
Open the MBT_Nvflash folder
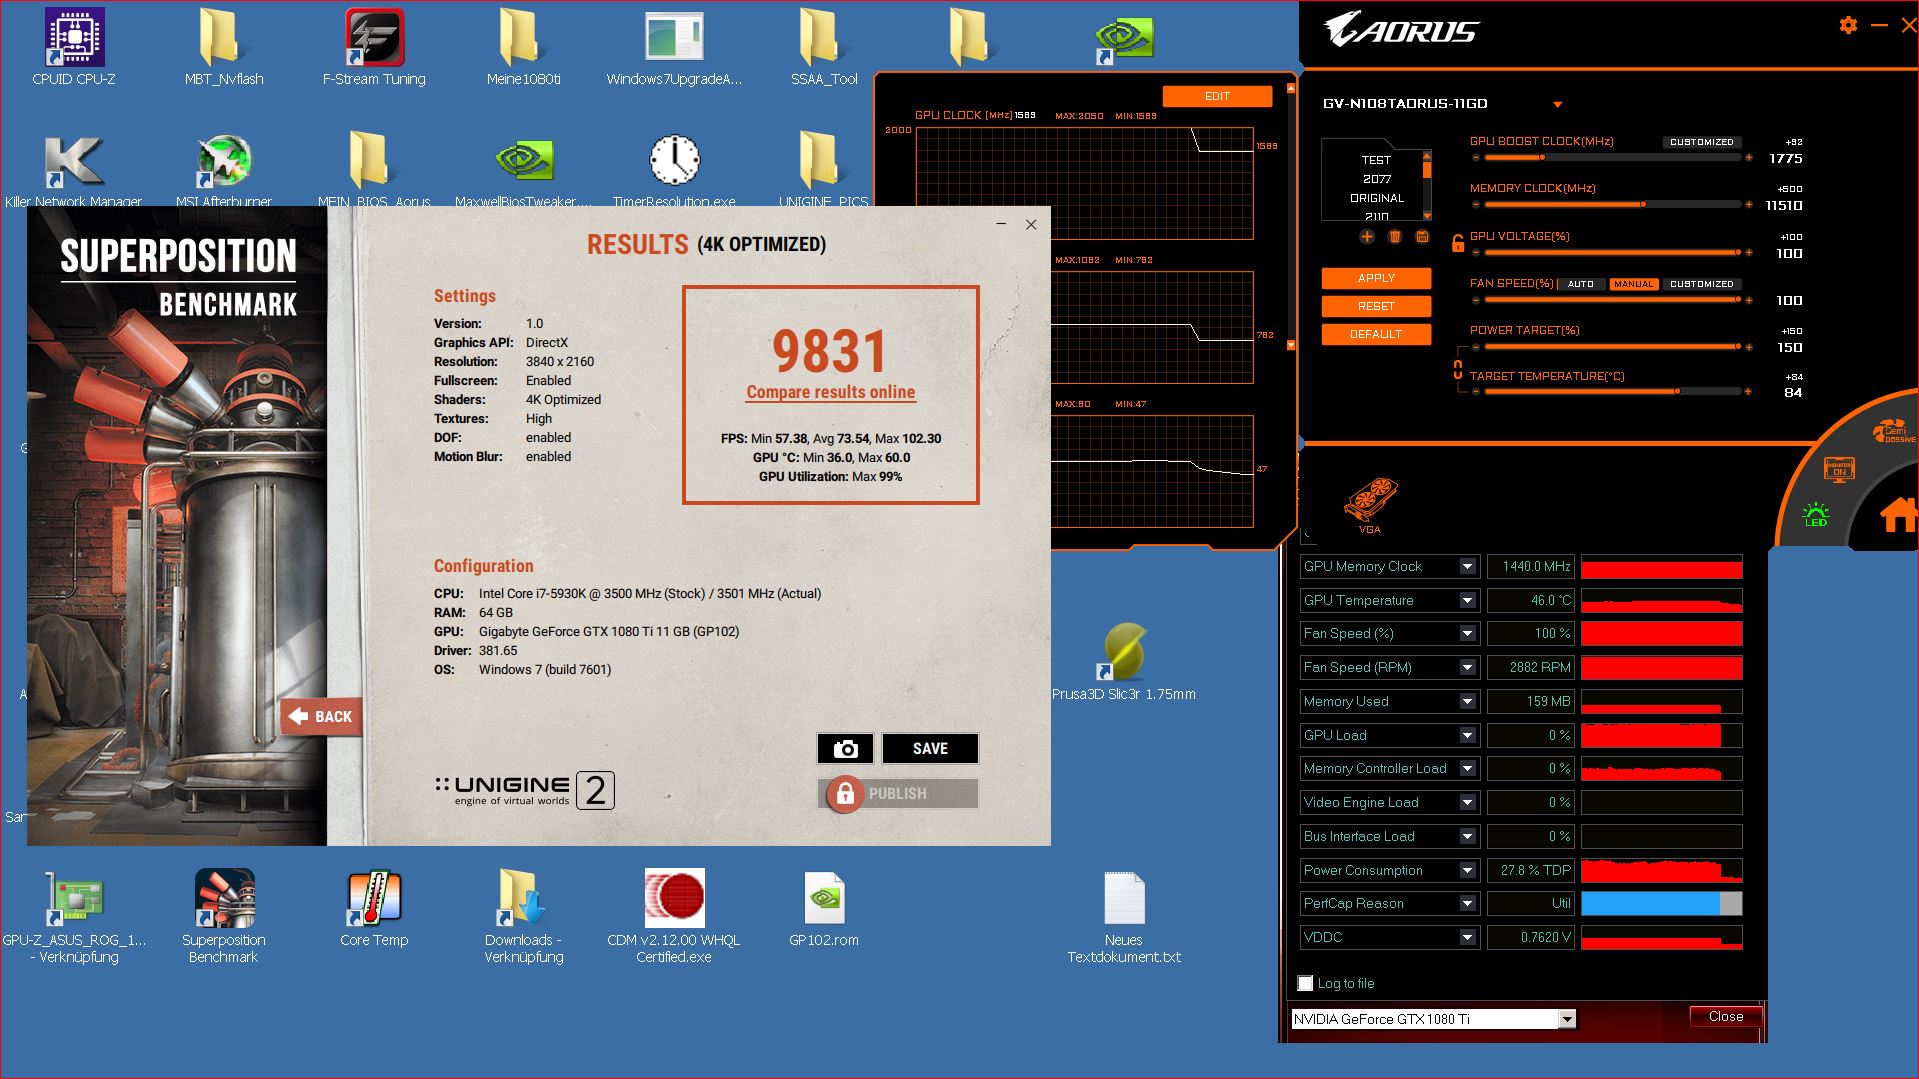(x=224, y=47)
